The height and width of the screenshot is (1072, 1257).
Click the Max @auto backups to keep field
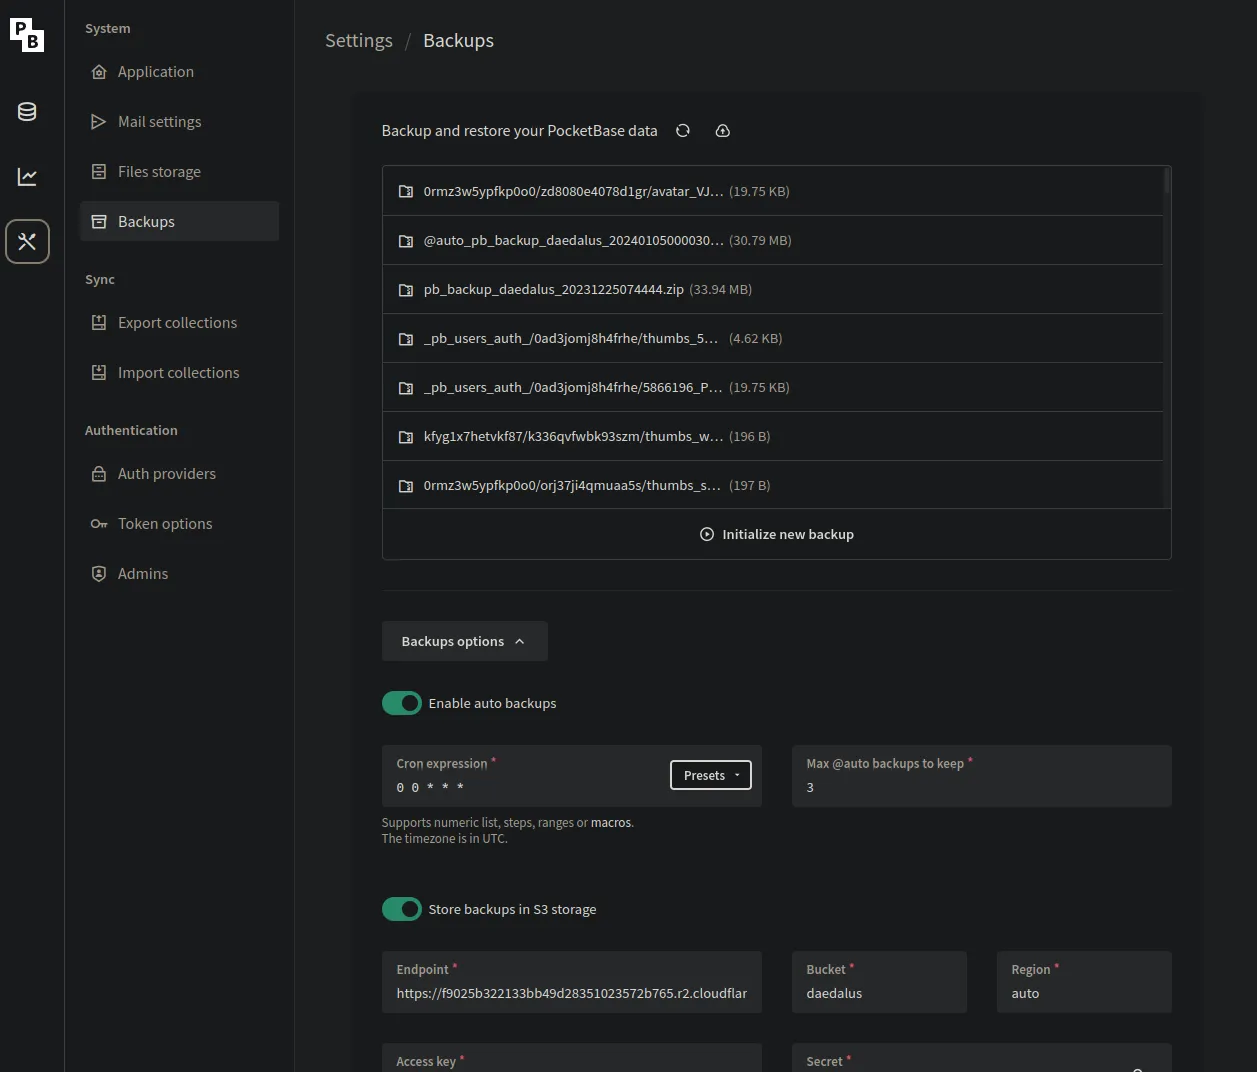[x=980, y=787]
